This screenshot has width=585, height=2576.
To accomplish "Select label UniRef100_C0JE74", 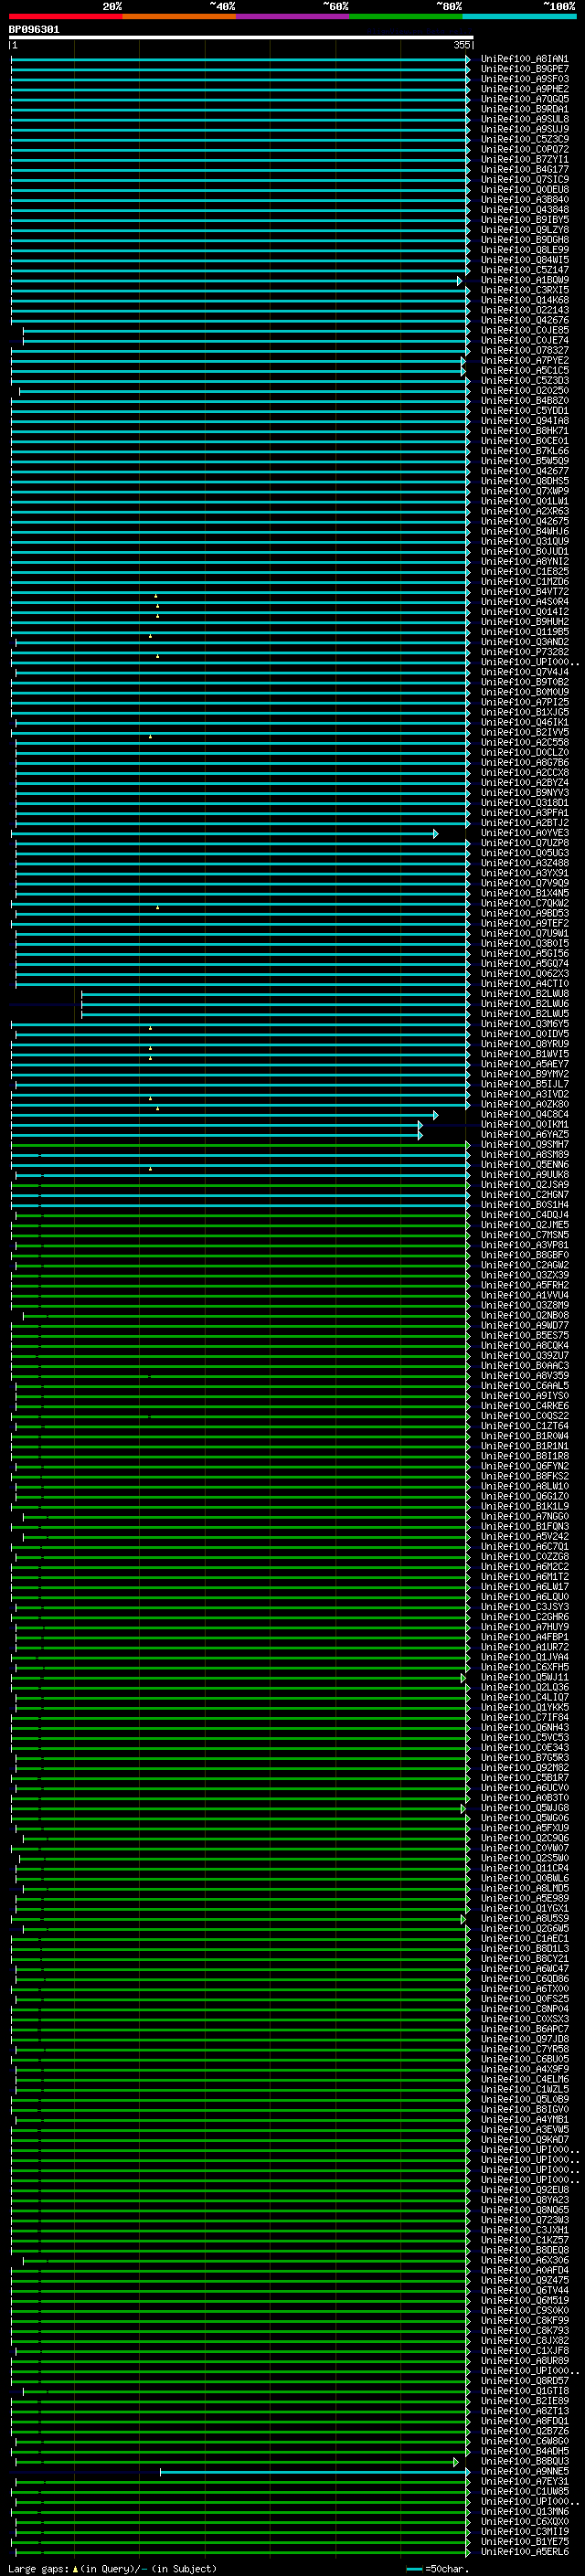I will pyautogui.click(x=524, y=340).
